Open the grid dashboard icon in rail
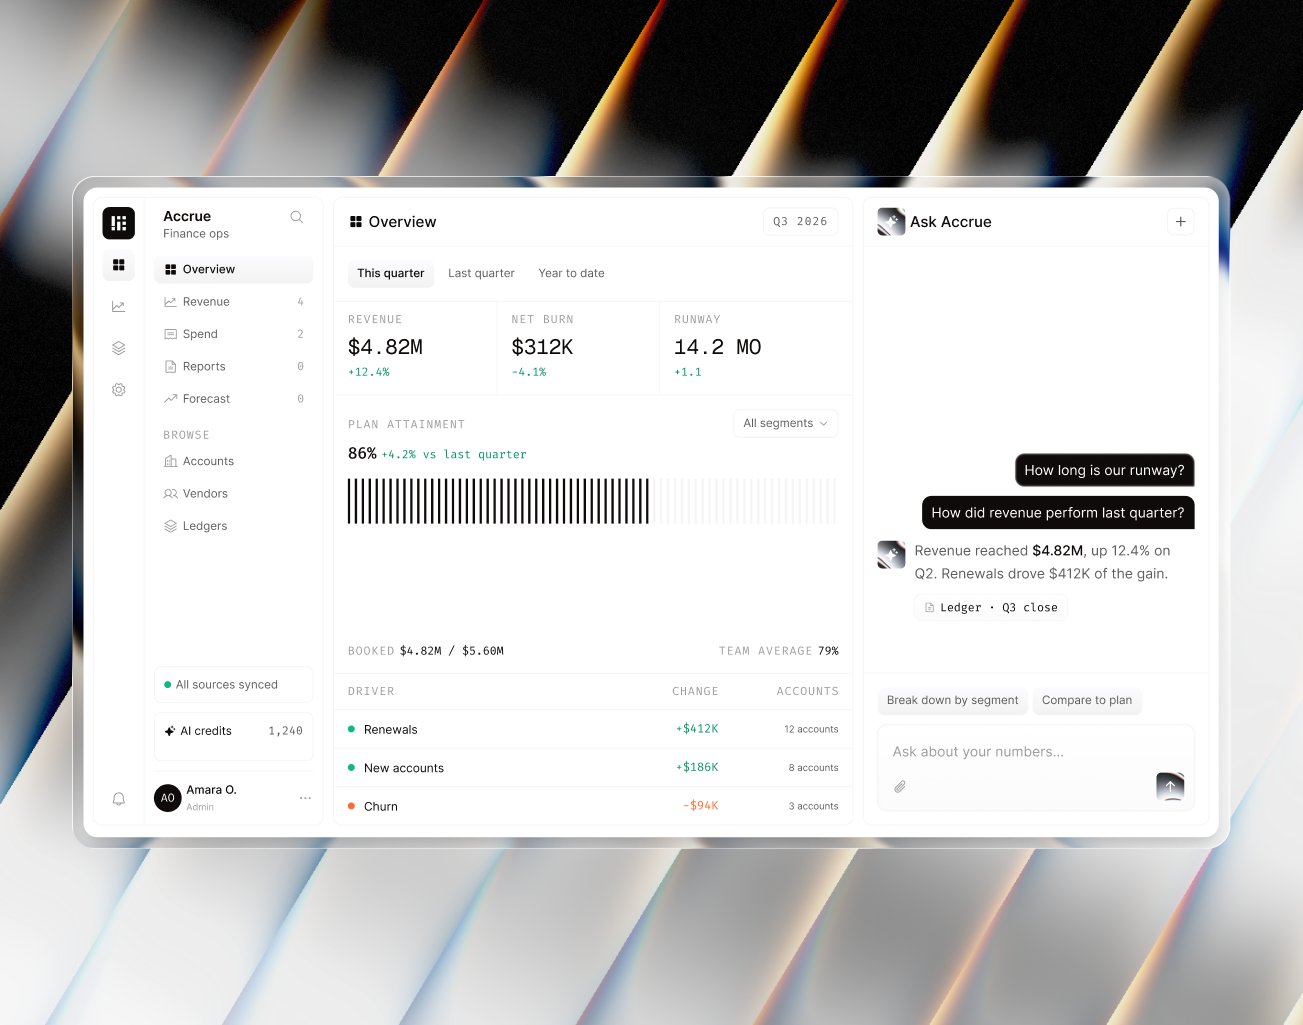 pos(118,265)
